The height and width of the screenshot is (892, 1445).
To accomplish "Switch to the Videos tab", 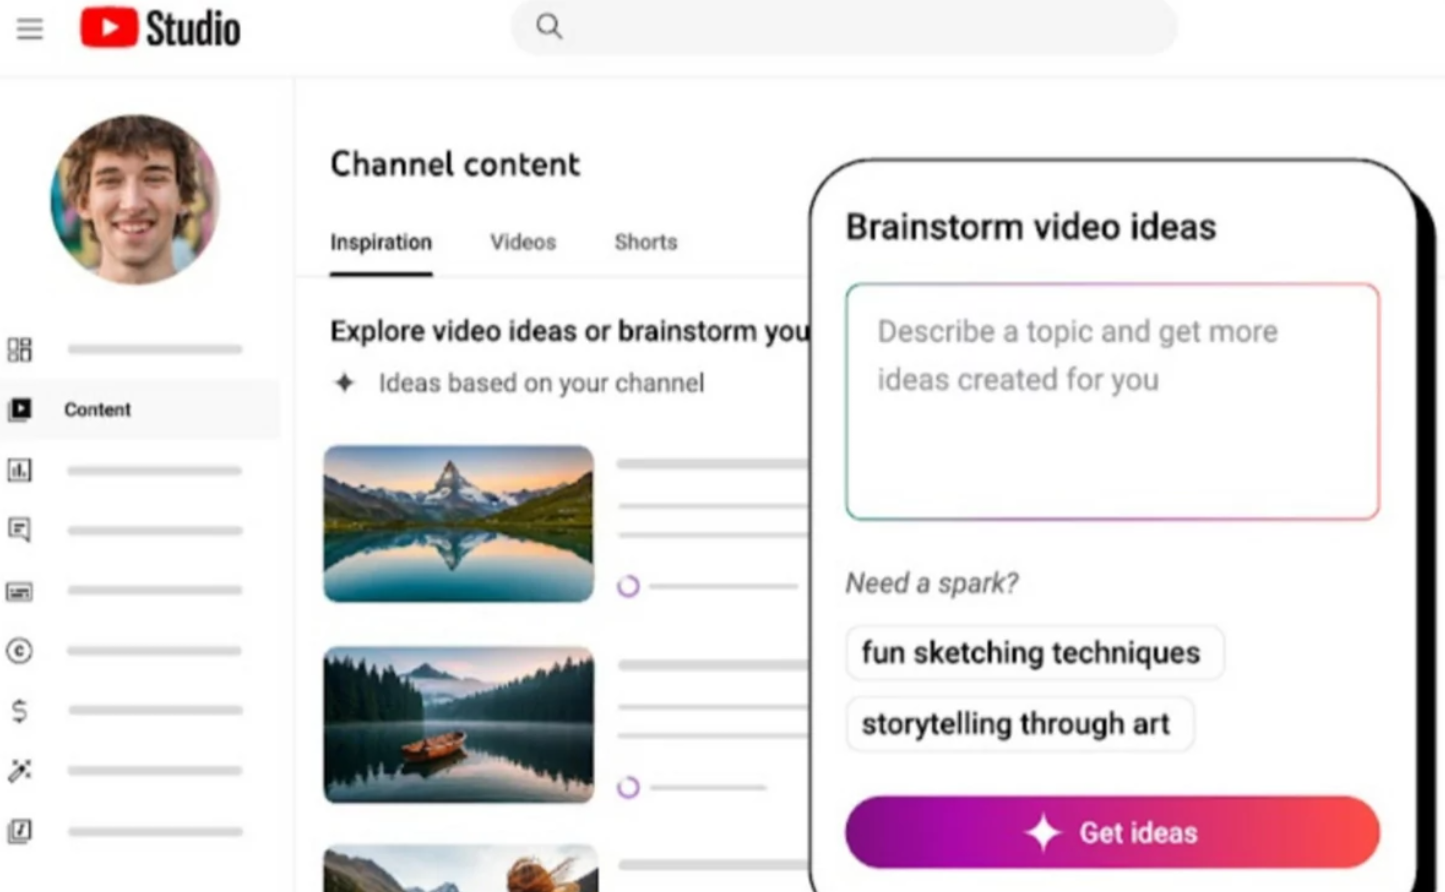I will [522, 242].
